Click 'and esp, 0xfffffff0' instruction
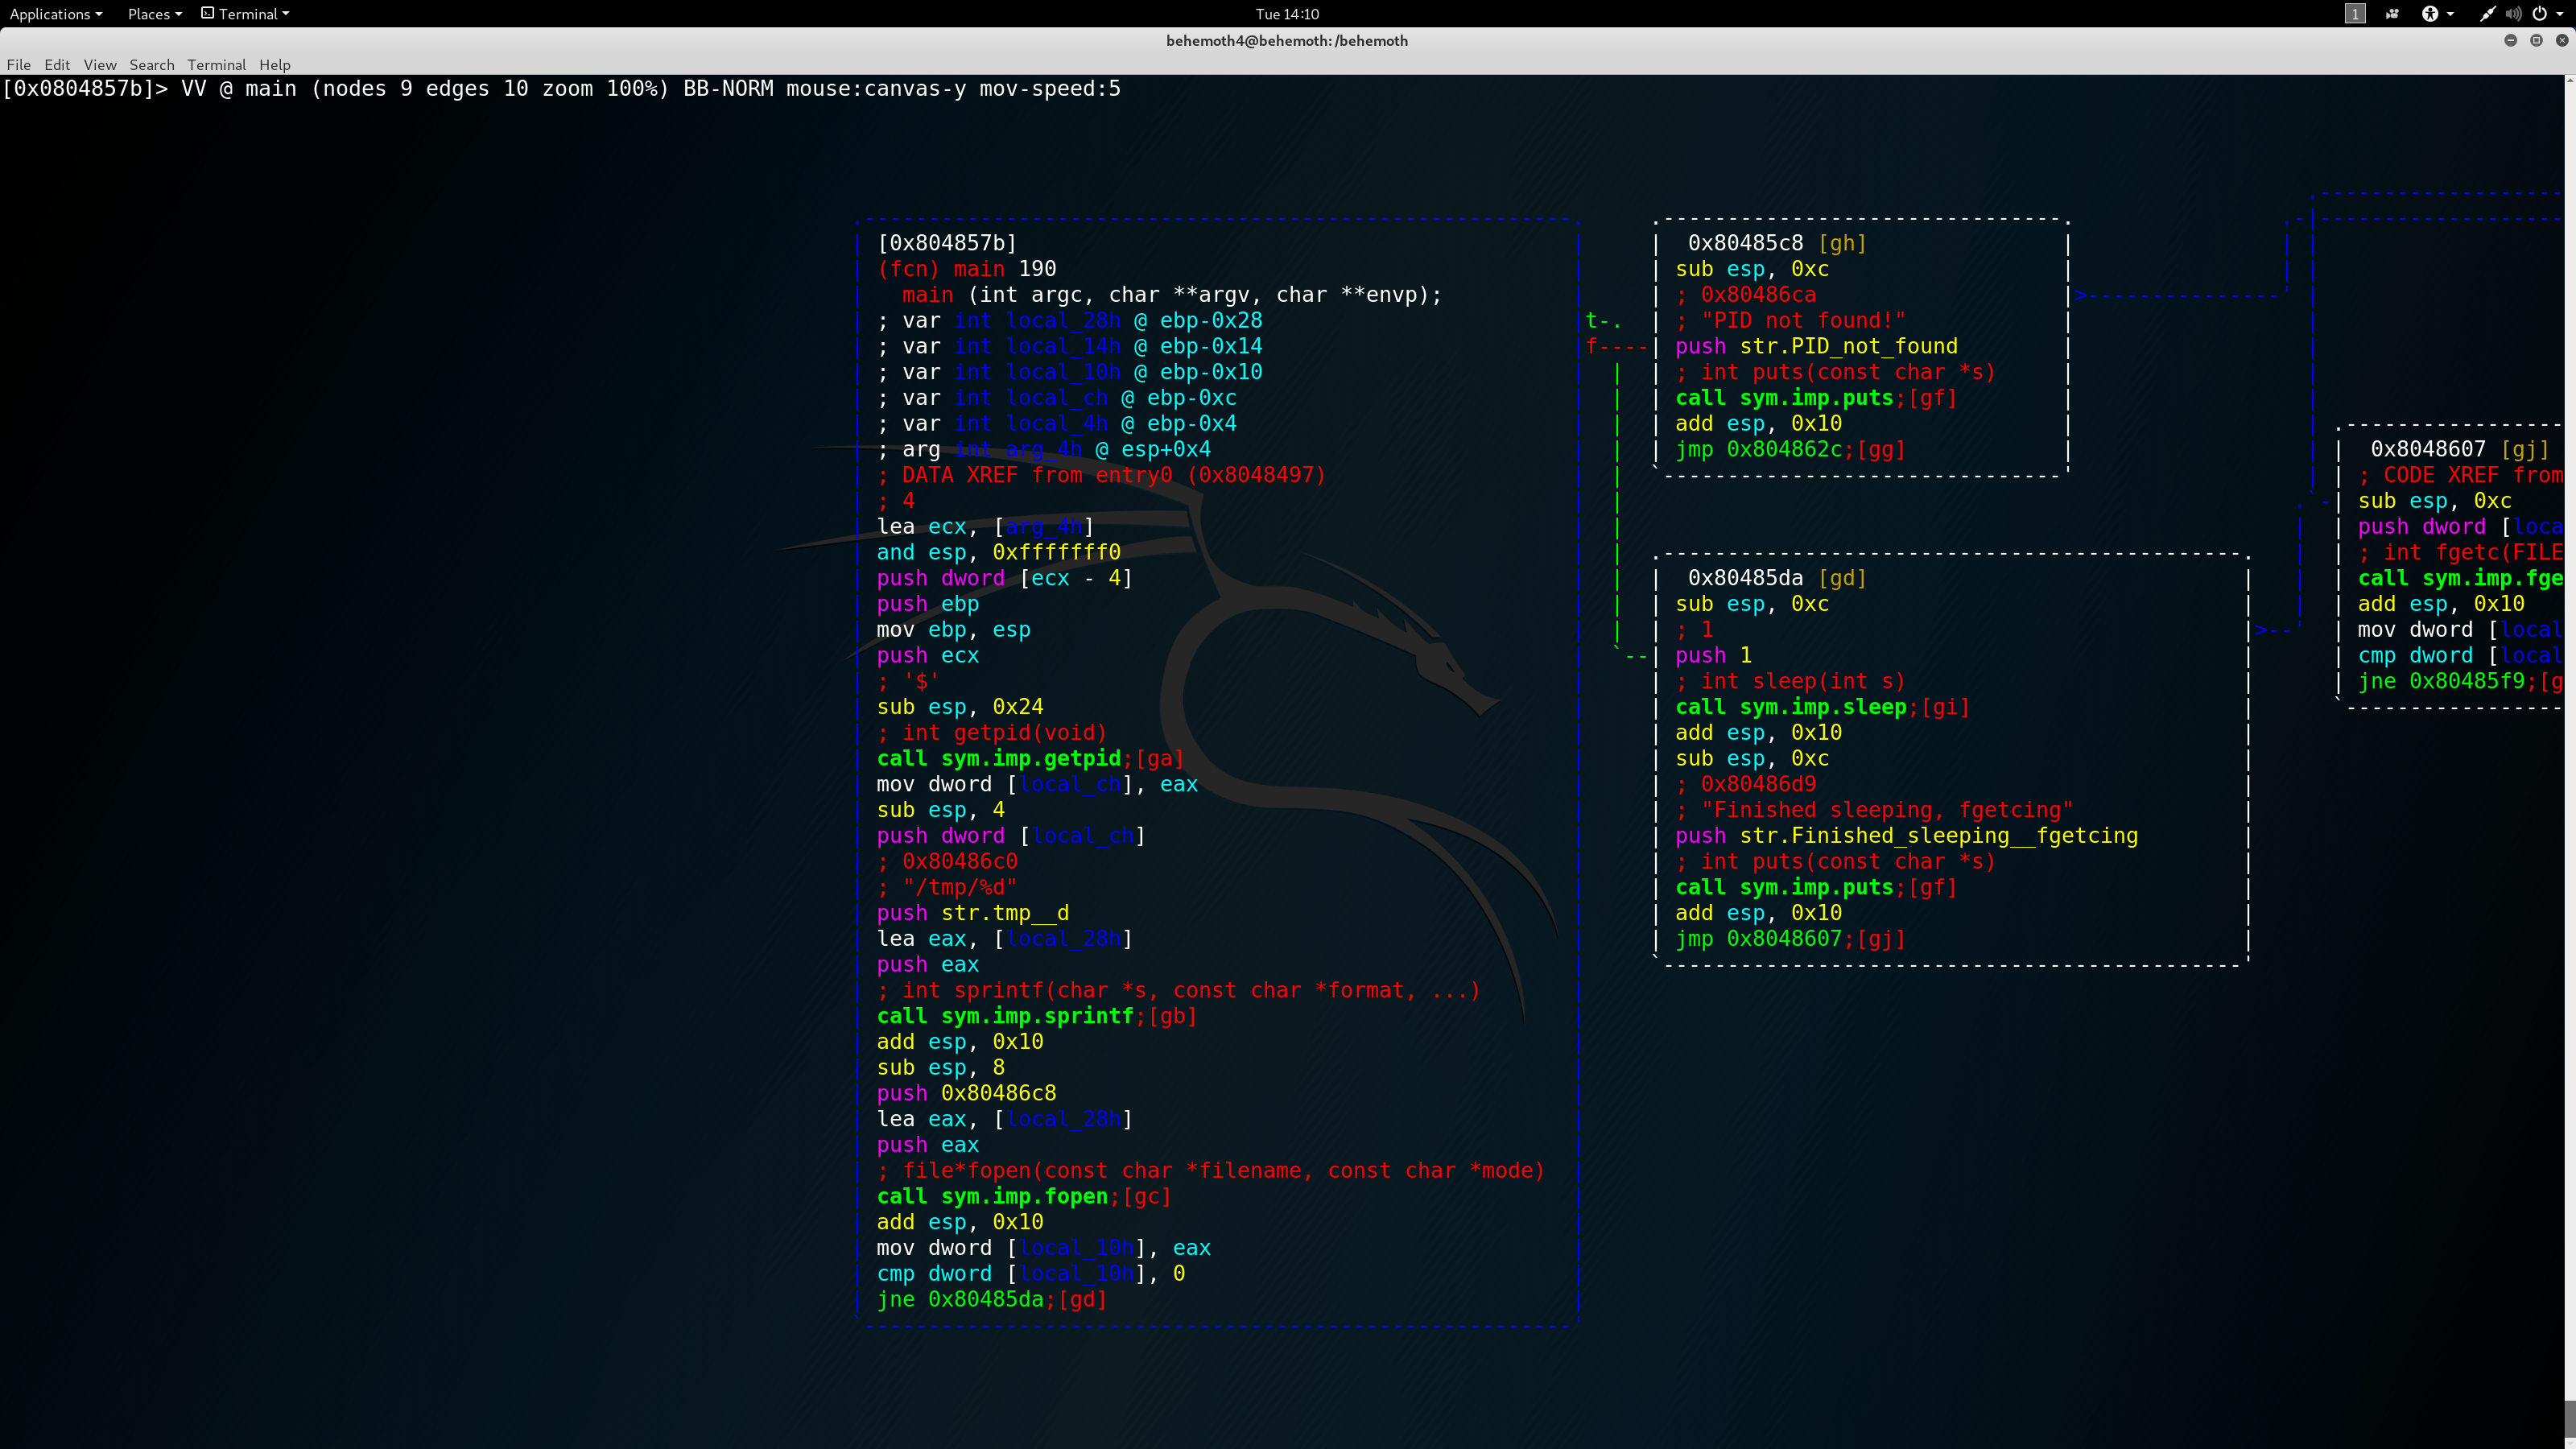The width and height of the screenshot is (2576, 1449). click(x=999, y=552)
